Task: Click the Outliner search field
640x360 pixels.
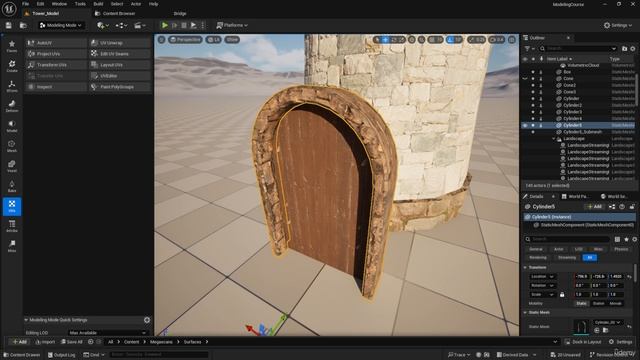Action: pyautogui.click(x=578, y=49)
